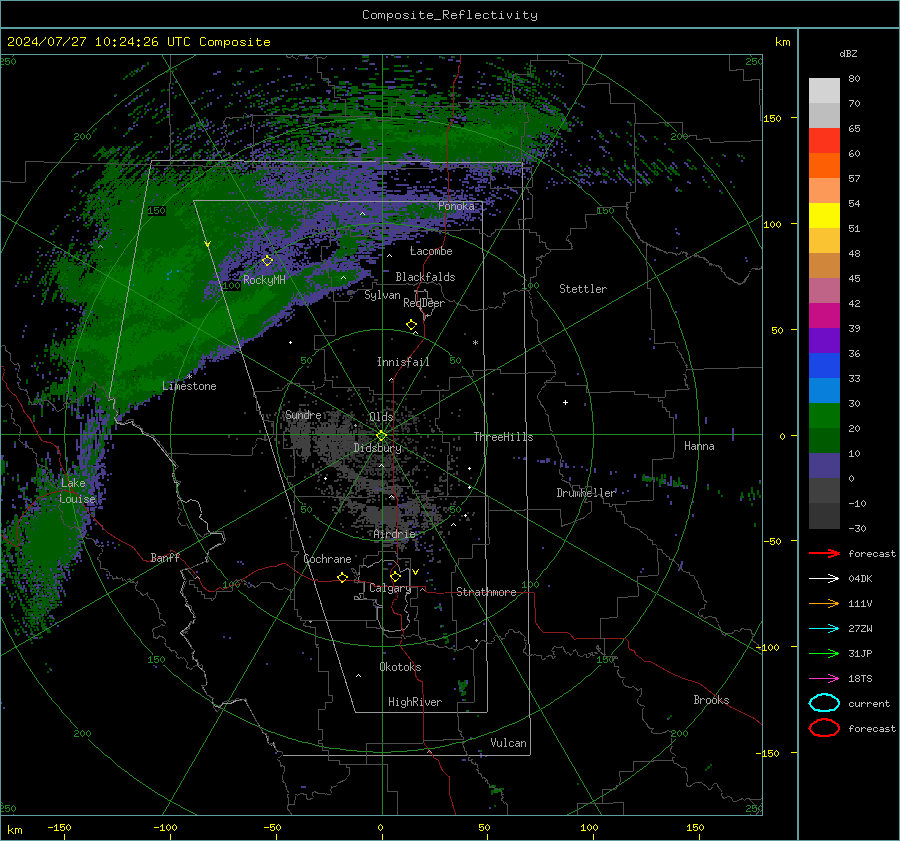The image size is (900, 841).
Task: Click the HighRiver city label
Action: 415,702
